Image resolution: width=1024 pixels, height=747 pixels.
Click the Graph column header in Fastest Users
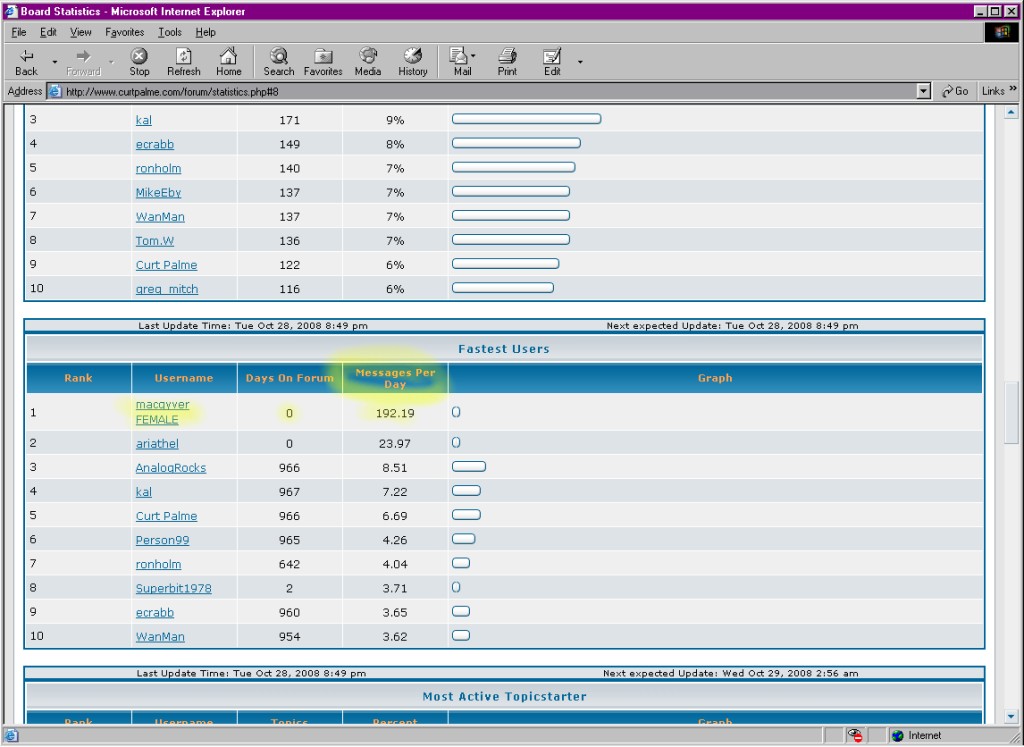(715, 379)
